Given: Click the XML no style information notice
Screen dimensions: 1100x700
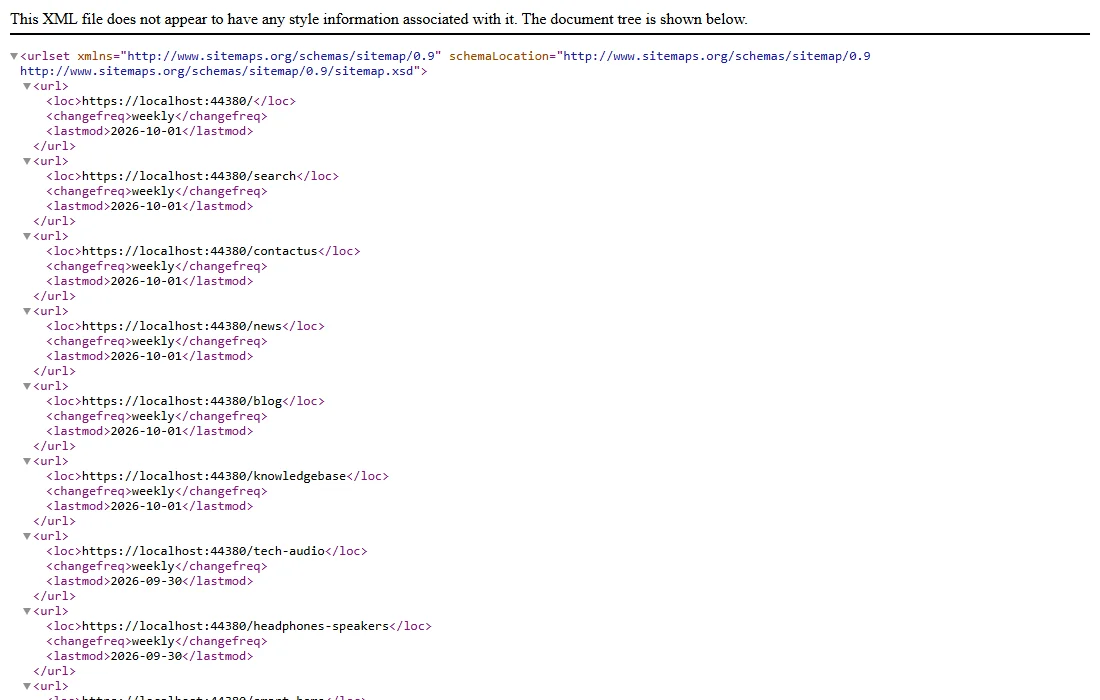Looking at the screenshot, I should click(379, 20).
